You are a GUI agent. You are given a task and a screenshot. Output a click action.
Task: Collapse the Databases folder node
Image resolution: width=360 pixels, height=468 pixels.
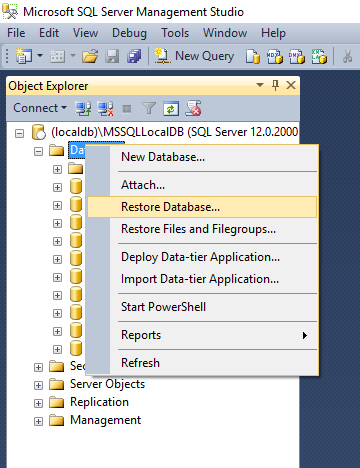coord(39,152)
